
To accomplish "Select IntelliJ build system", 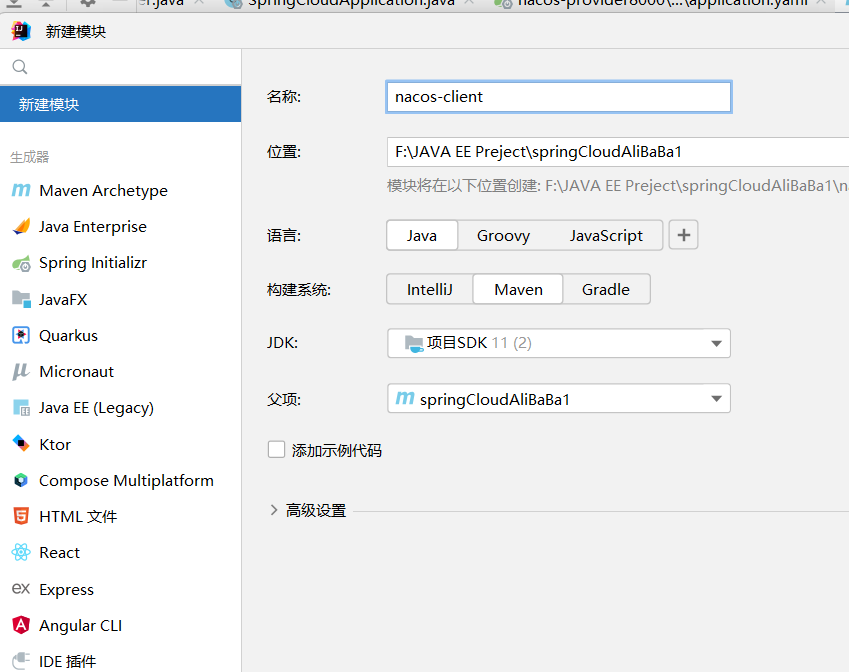I will coord(430,290).
